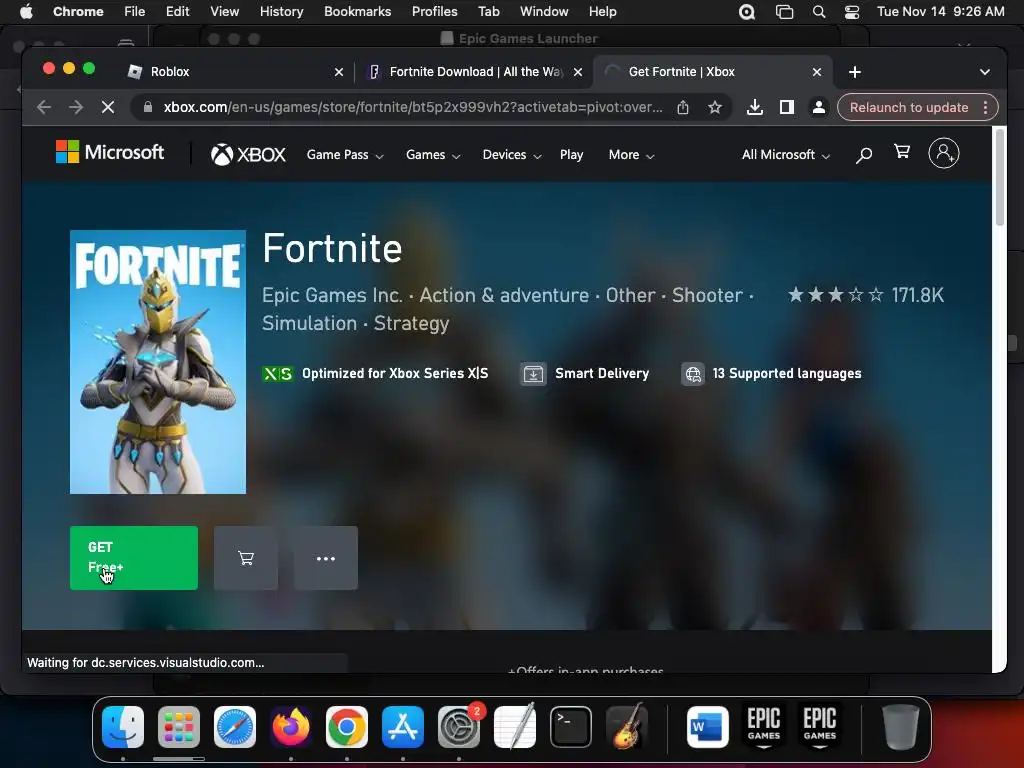
Task: Open the Bookmarks menu
Action: click(x=357, y=12)
